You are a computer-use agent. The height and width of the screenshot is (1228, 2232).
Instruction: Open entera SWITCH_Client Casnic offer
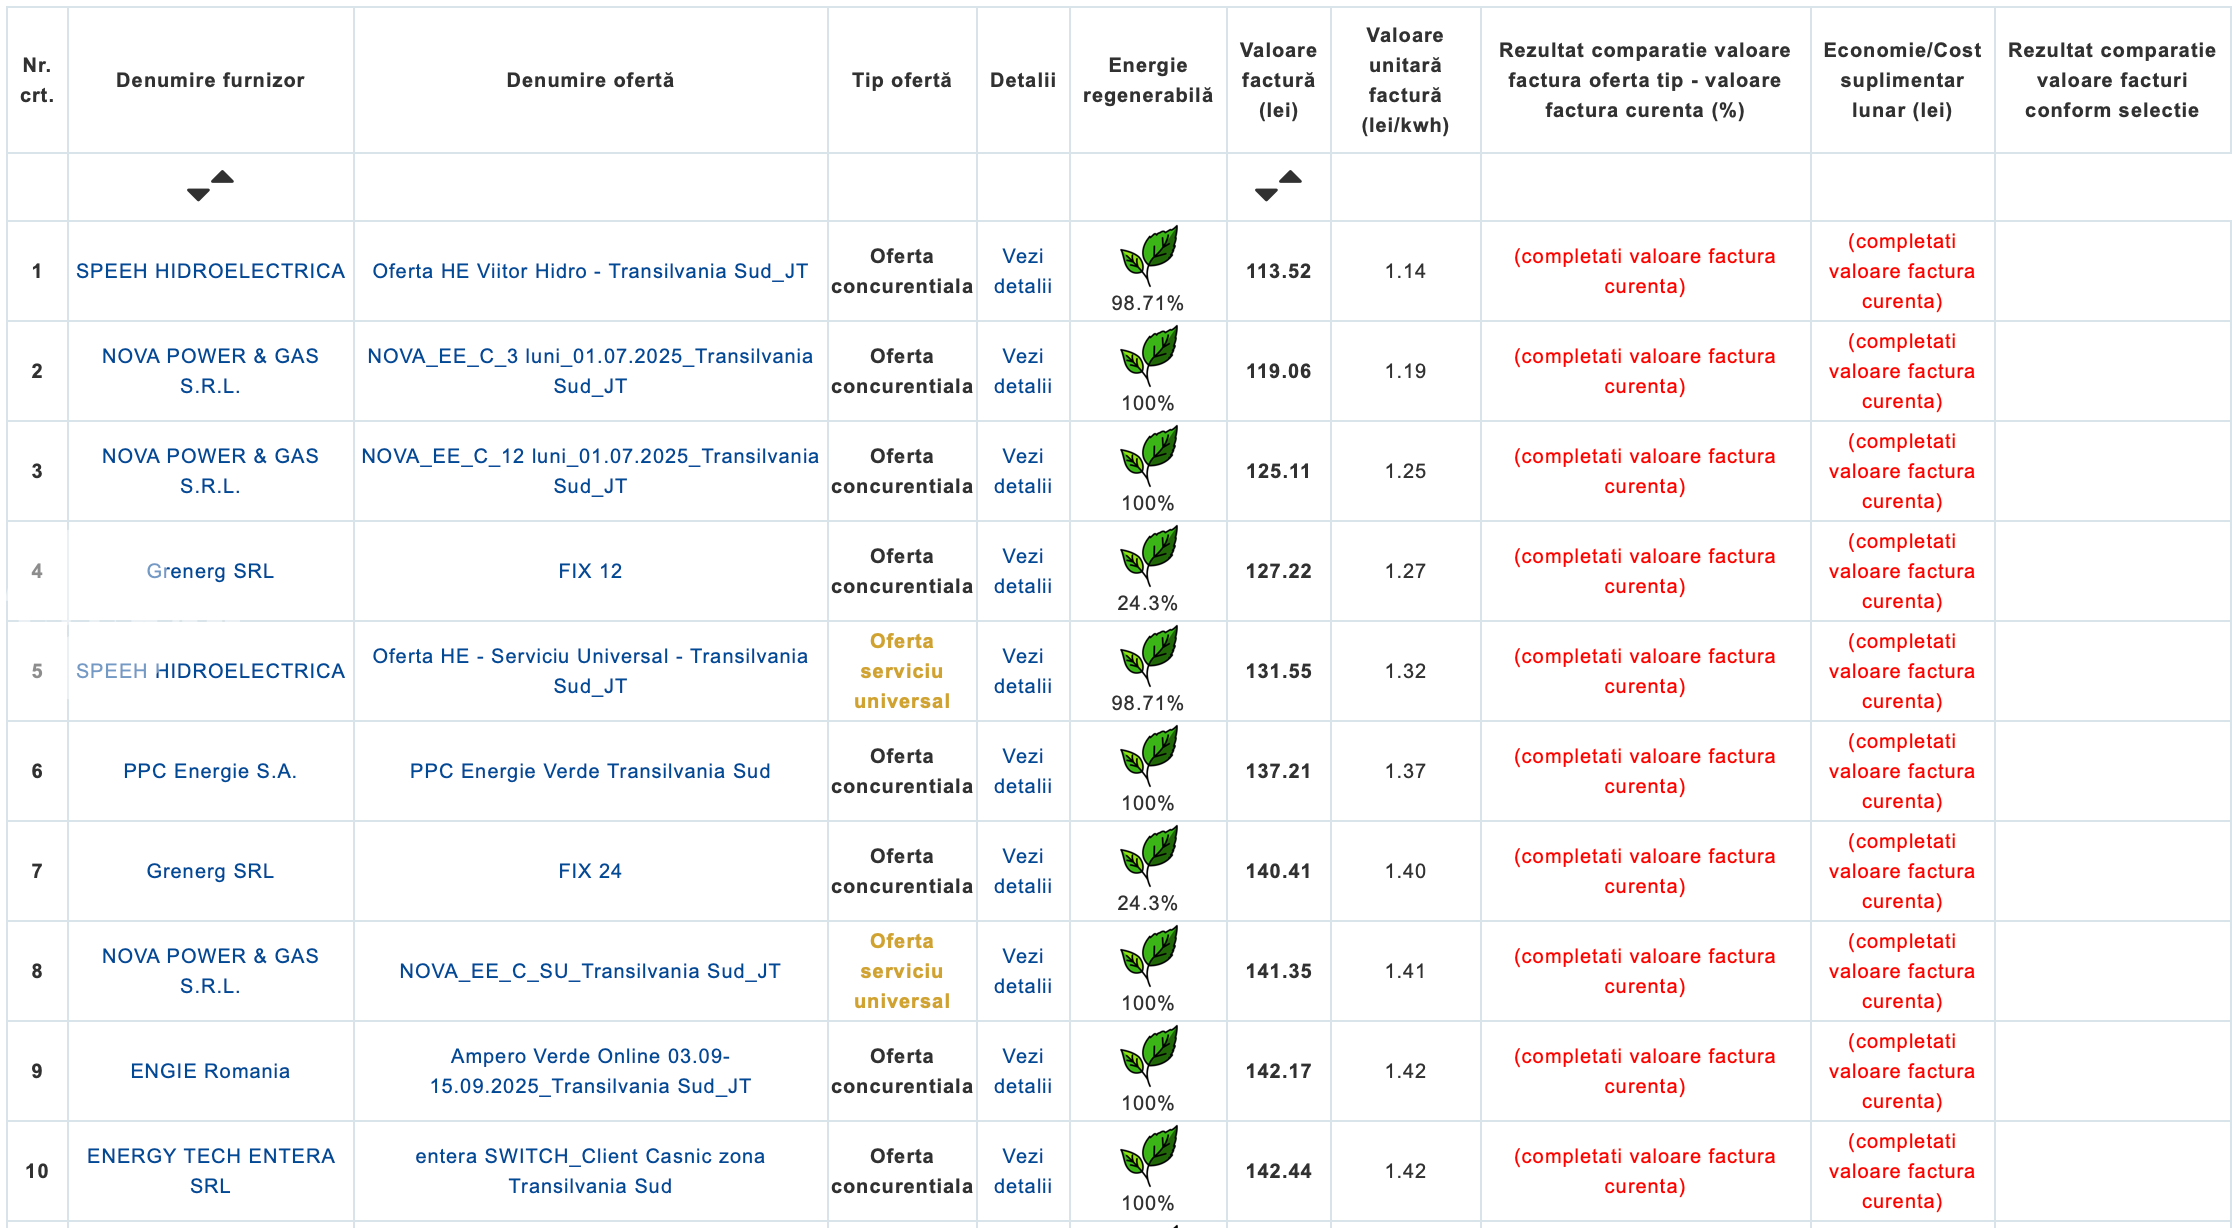pyautogui.click(x=590, y=1171)
